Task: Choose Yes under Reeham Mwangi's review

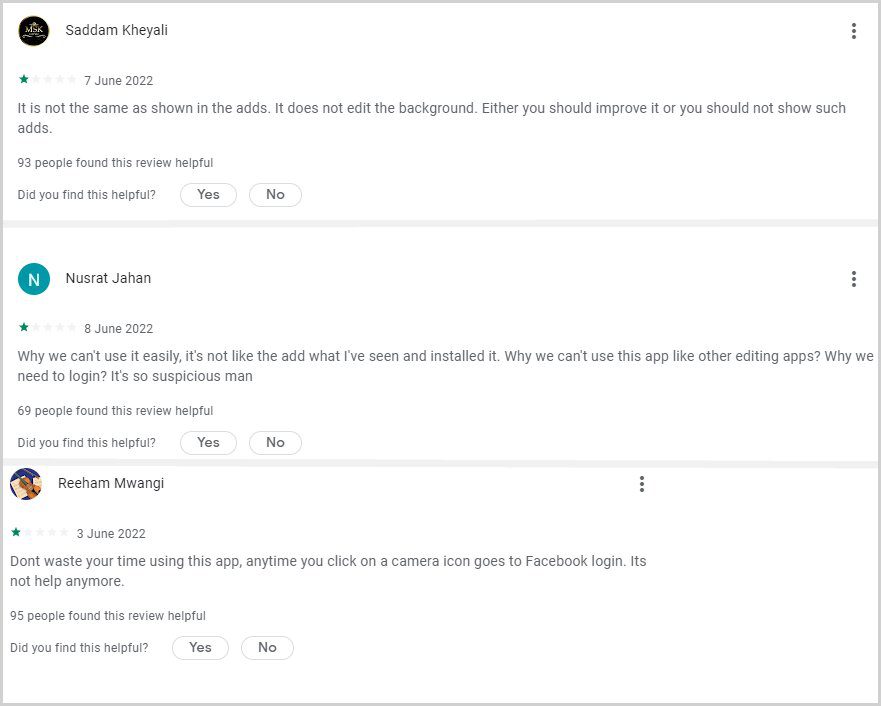Action: tap(201, 648)
